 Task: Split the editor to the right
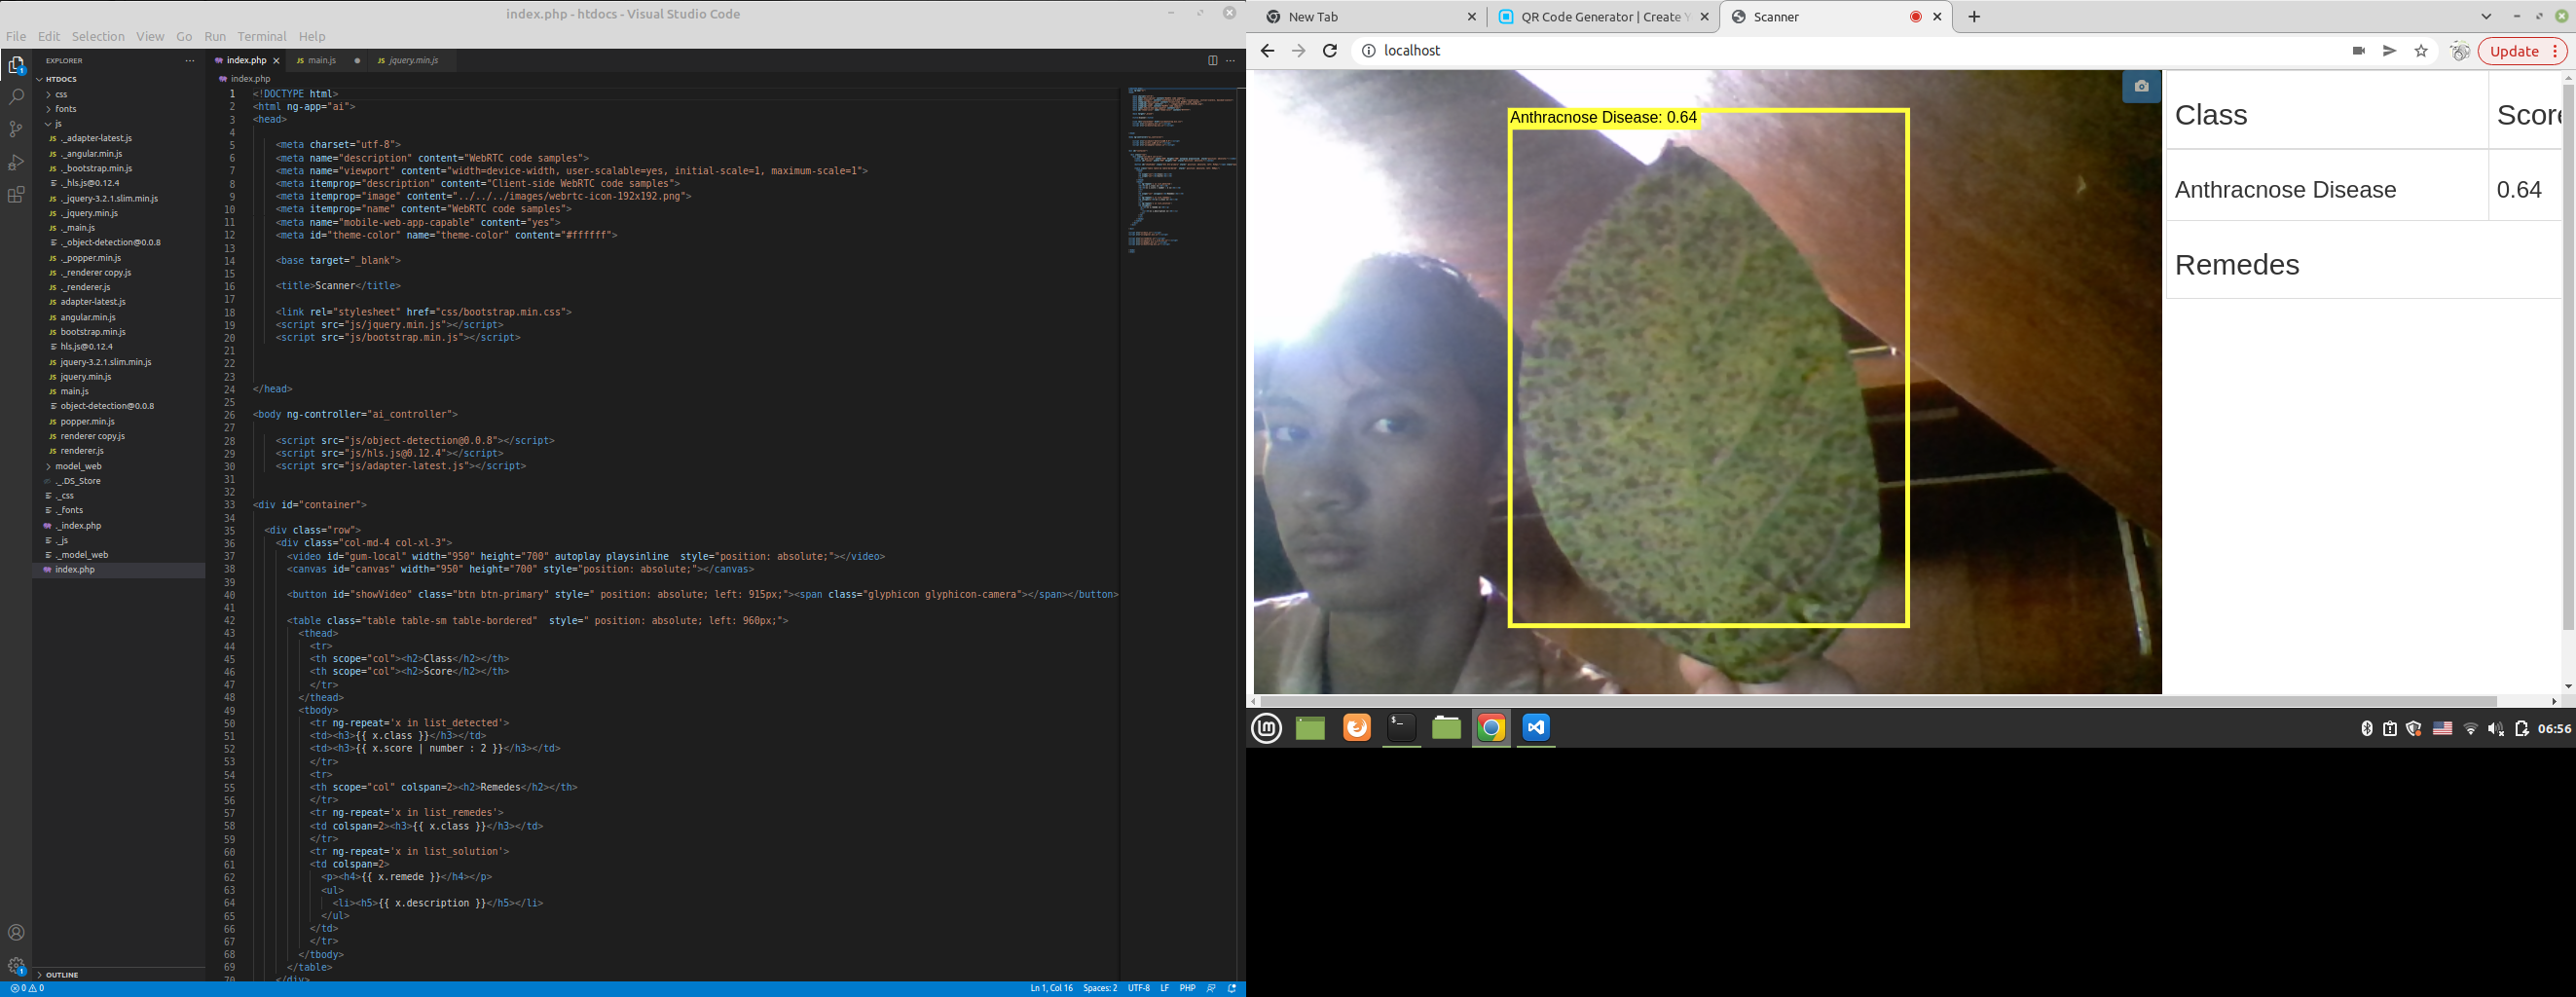(x=1212, y=61)
